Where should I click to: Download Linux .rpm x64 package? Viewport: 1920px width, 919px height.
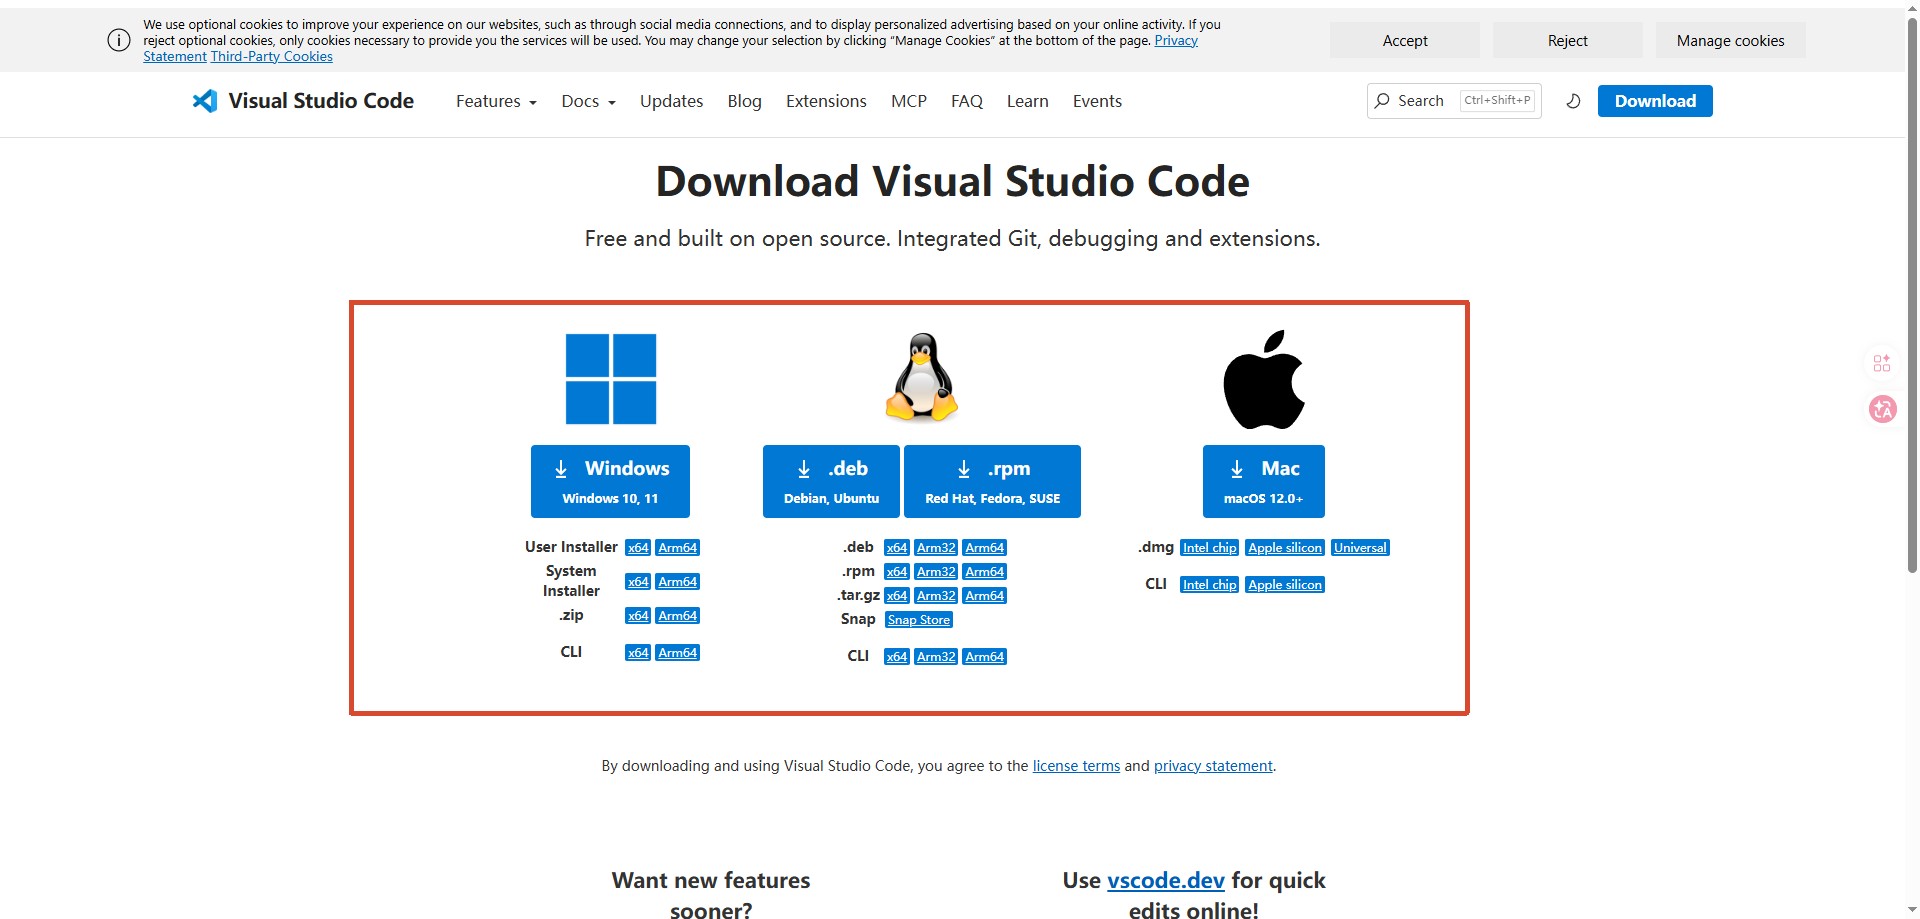point(897,572)
